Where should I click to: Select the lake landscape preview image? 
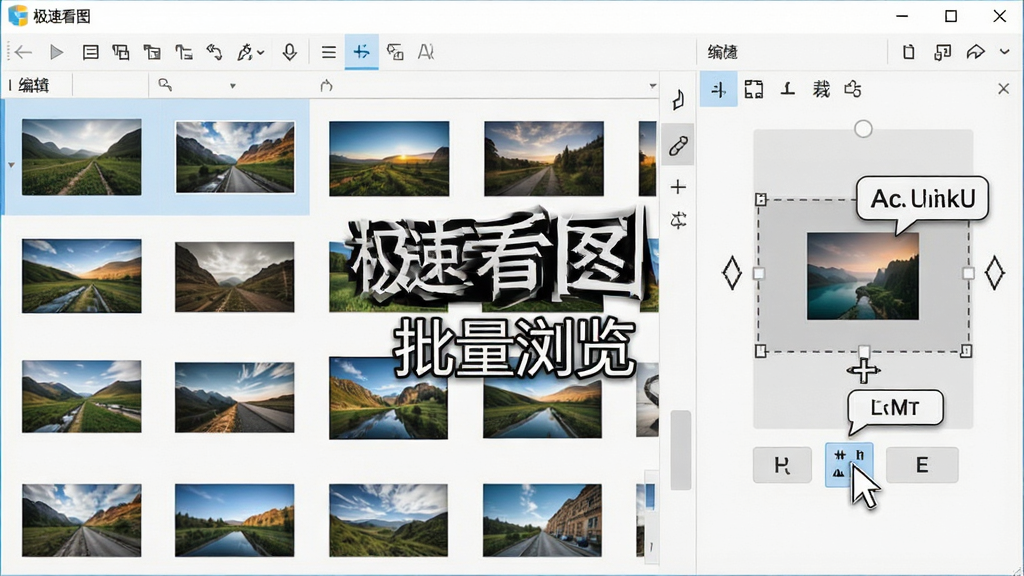click(x=863, y=276)
